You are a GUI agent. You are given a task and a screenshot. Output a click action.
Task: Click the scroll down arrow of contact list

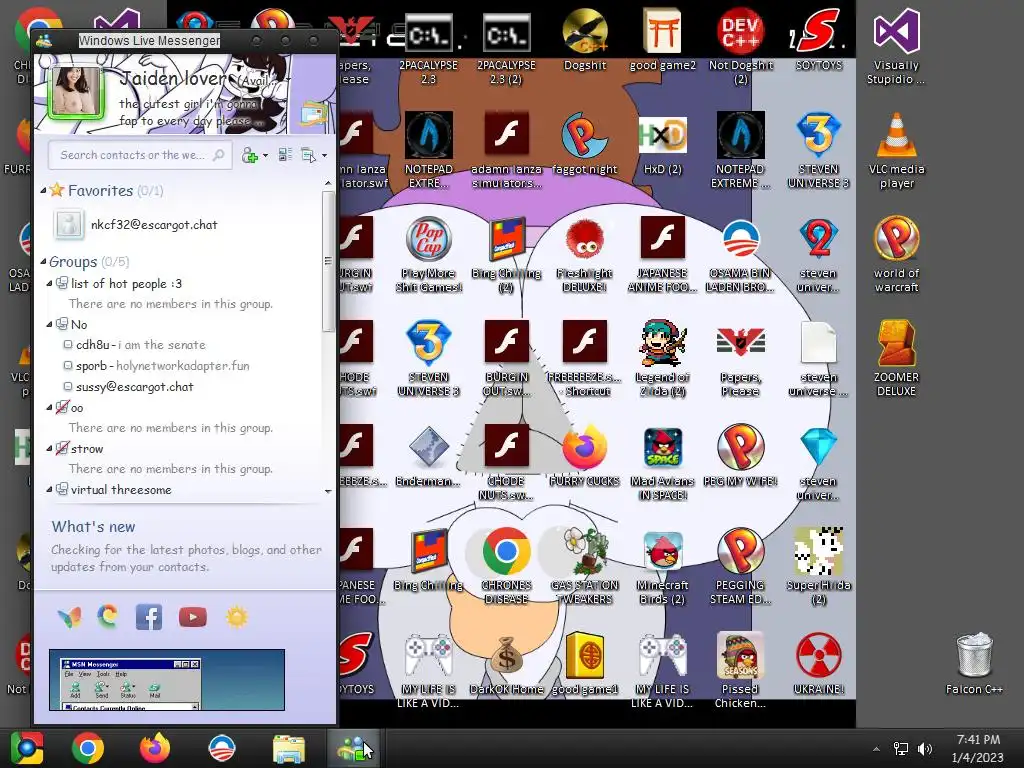click(x=328, y=492)
